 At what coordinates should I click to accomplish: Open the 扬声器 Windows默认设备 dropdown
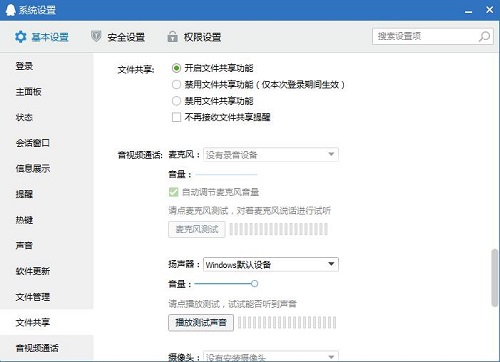(271, 265)
